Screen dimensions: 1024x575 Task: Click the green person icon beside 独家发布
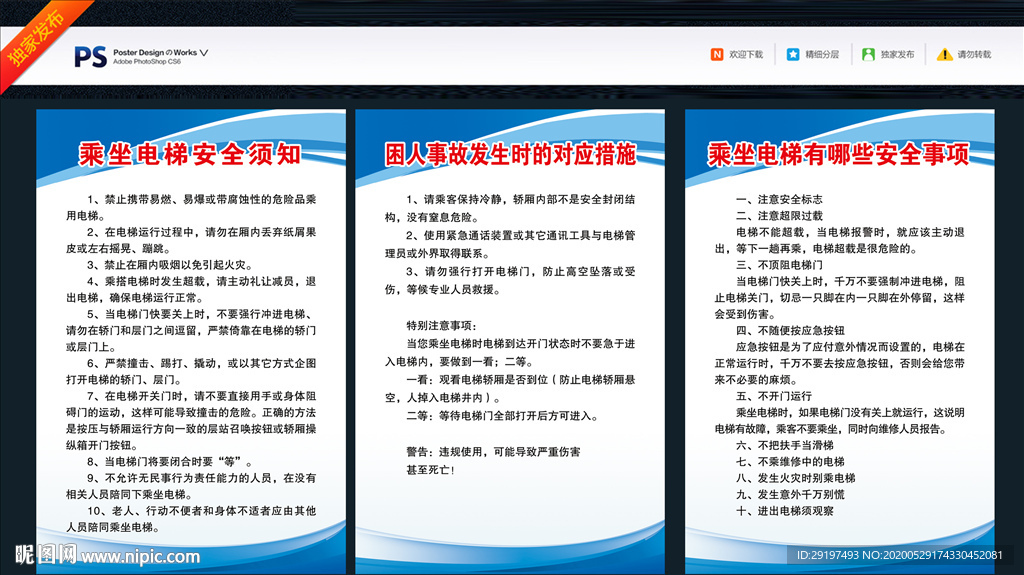868,54
